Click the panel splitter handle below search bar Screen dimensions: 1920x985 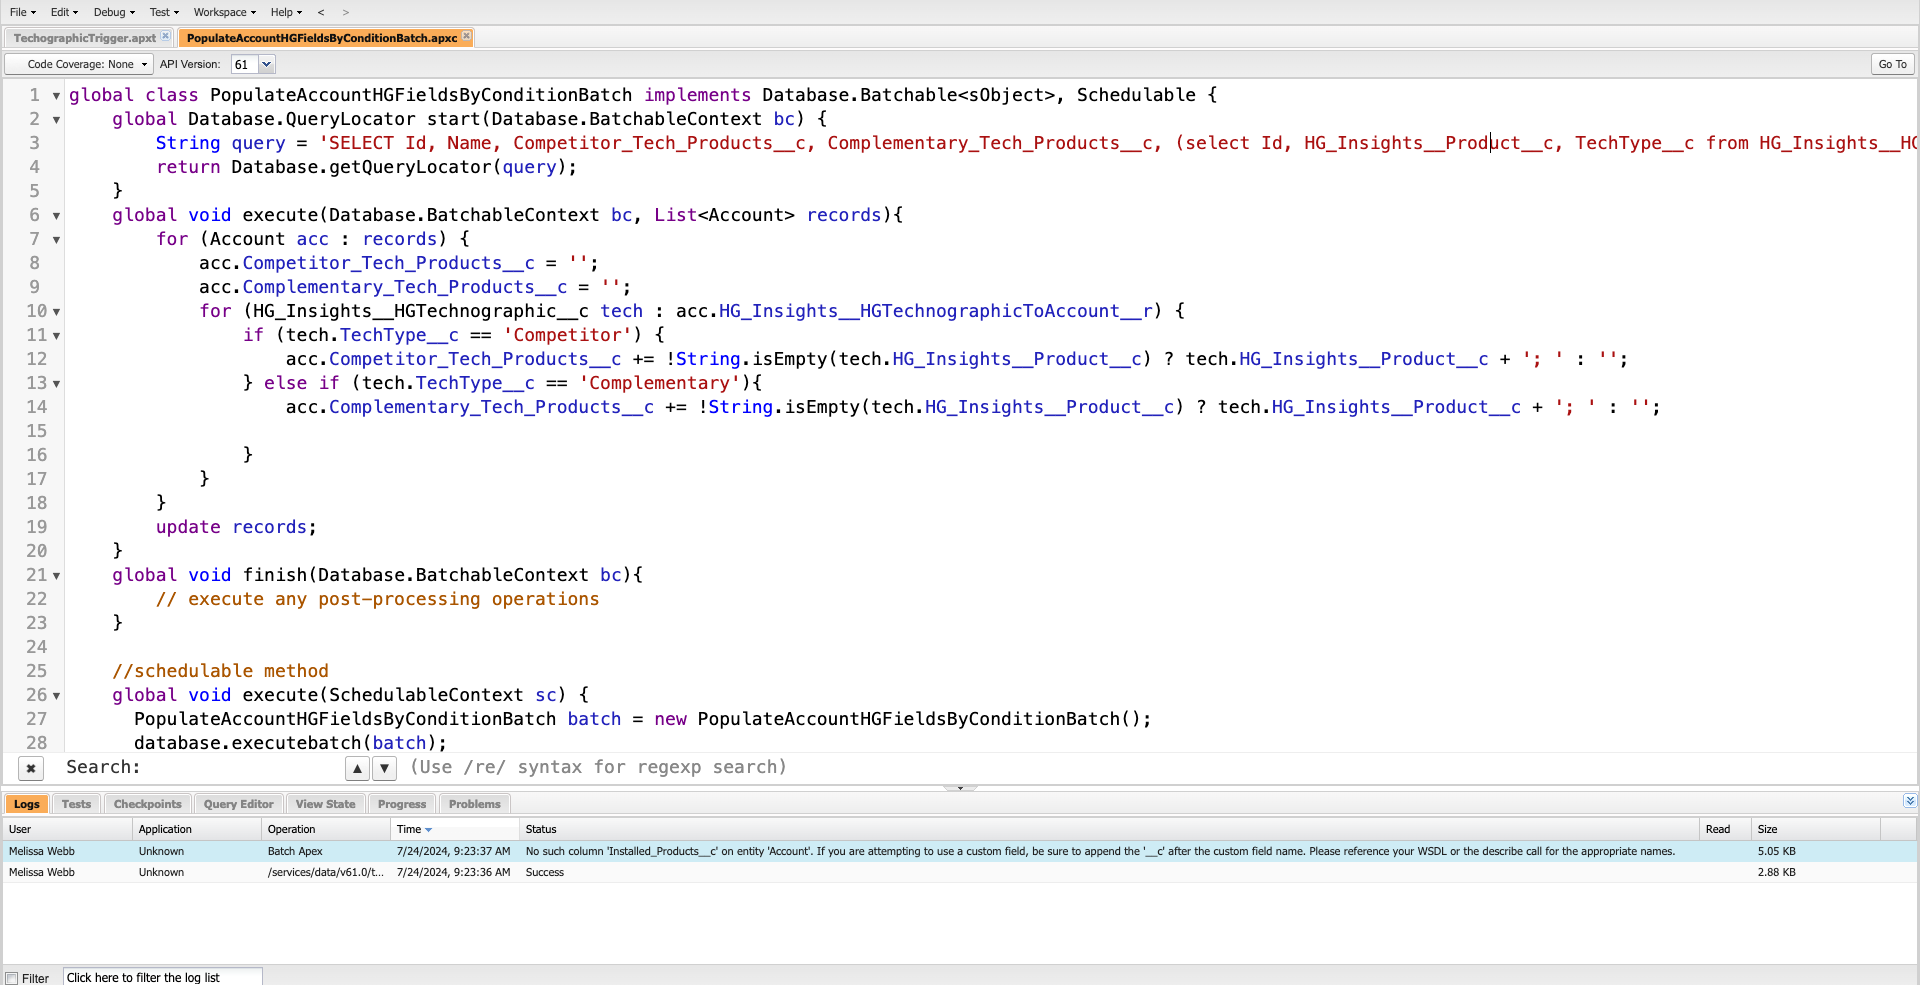(960, 788)
